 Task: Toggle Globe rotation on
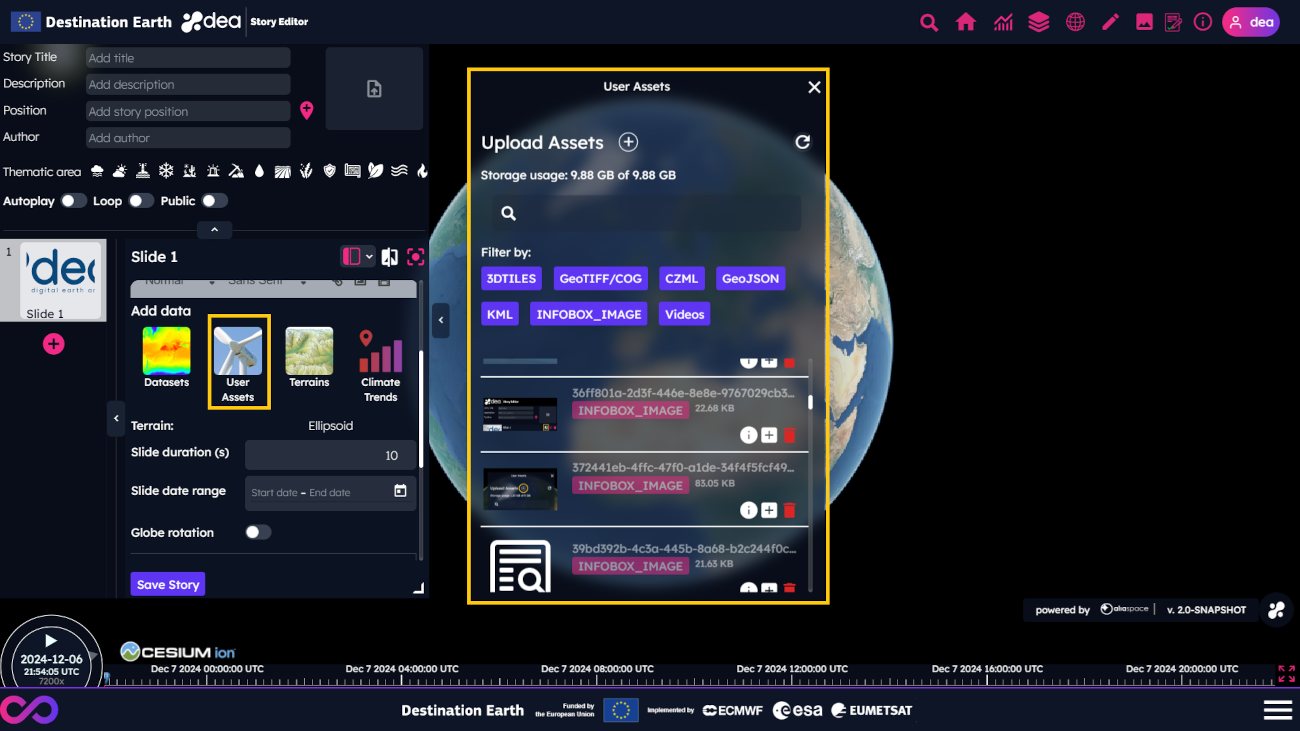(258, 532)
